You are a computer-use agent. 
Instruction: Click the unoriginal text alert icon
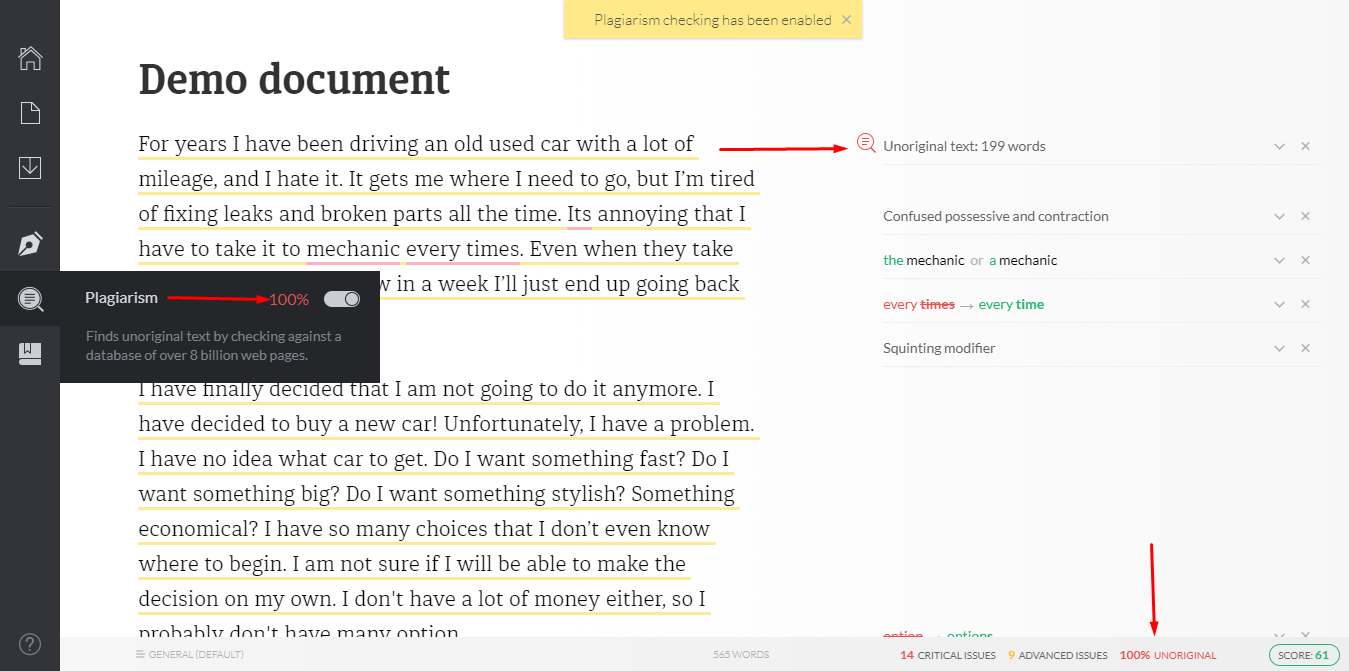click(866, 144)
